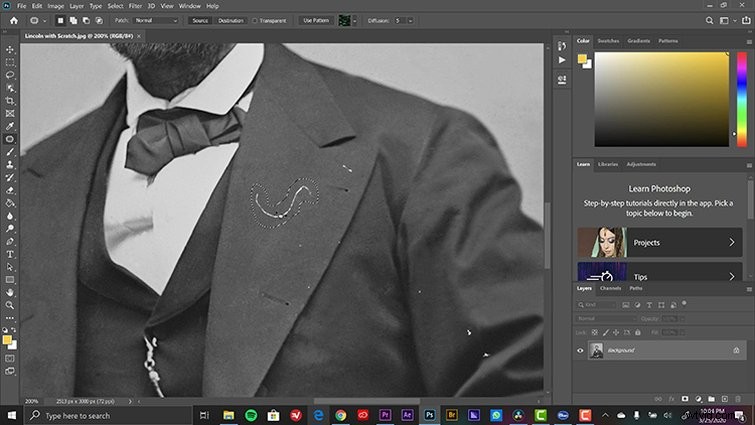This screenshot has width=755, height=425.
Task: Create a new group folder in Layers
Action: (x=711, y=399)
